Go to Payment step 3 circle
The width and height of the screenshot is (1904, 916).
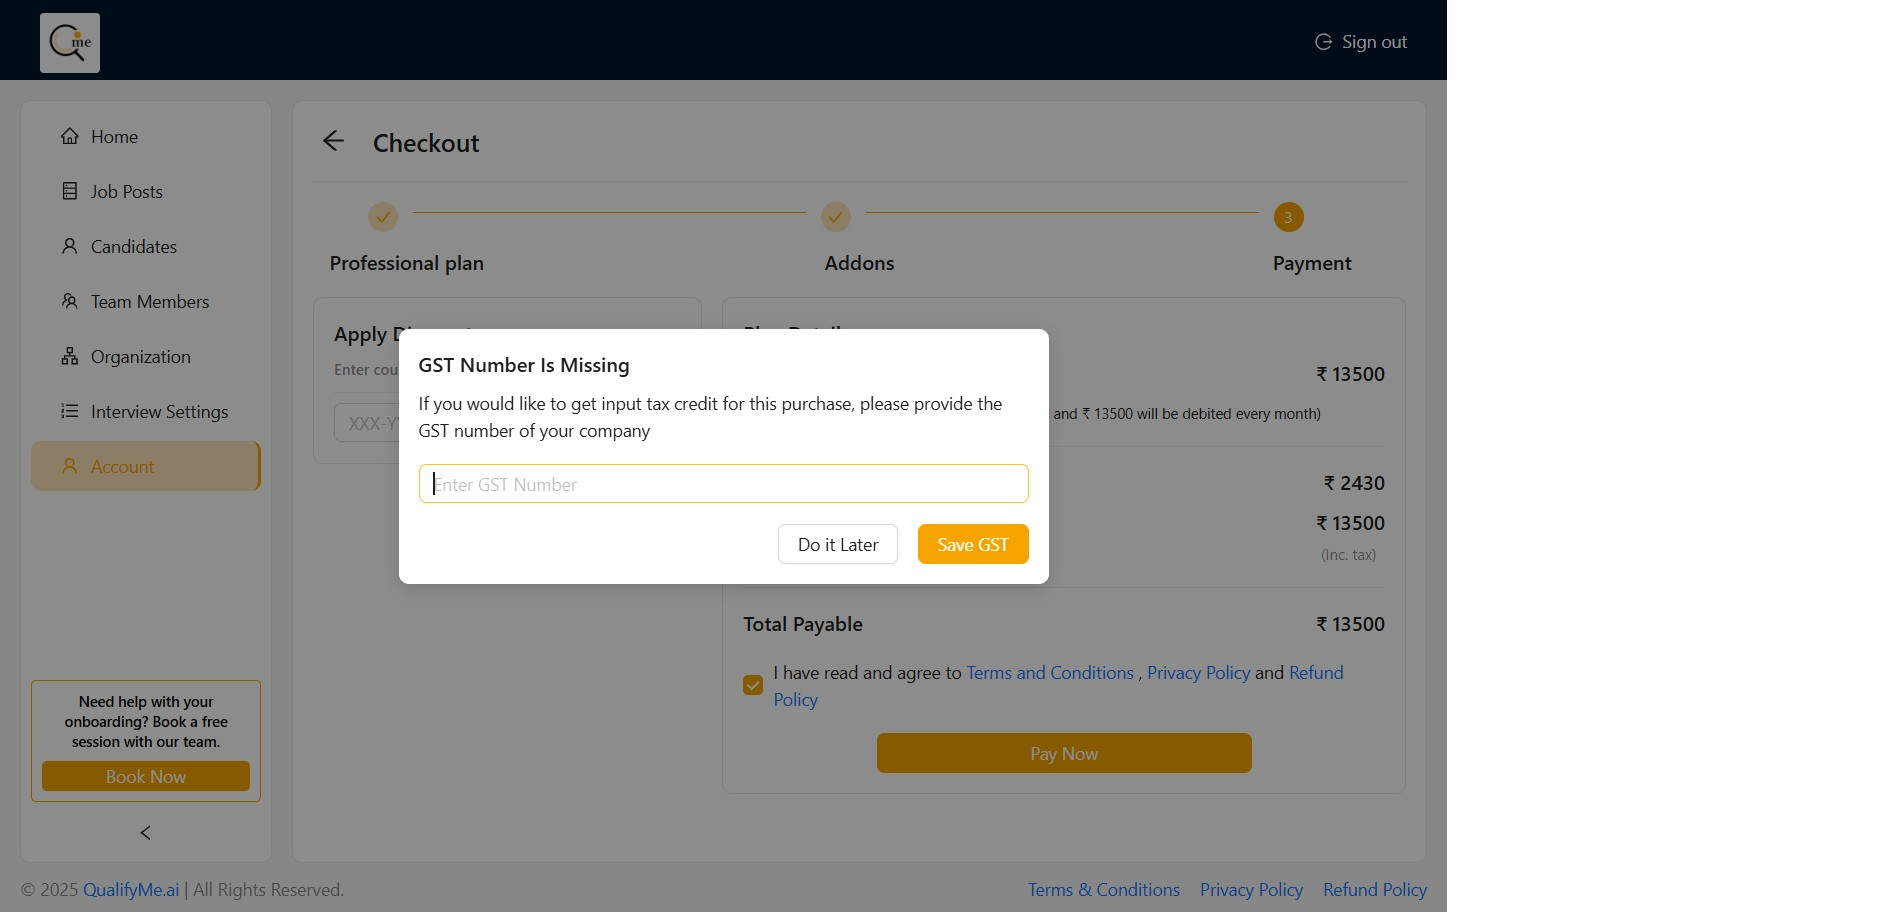[x=1288, y=217]
